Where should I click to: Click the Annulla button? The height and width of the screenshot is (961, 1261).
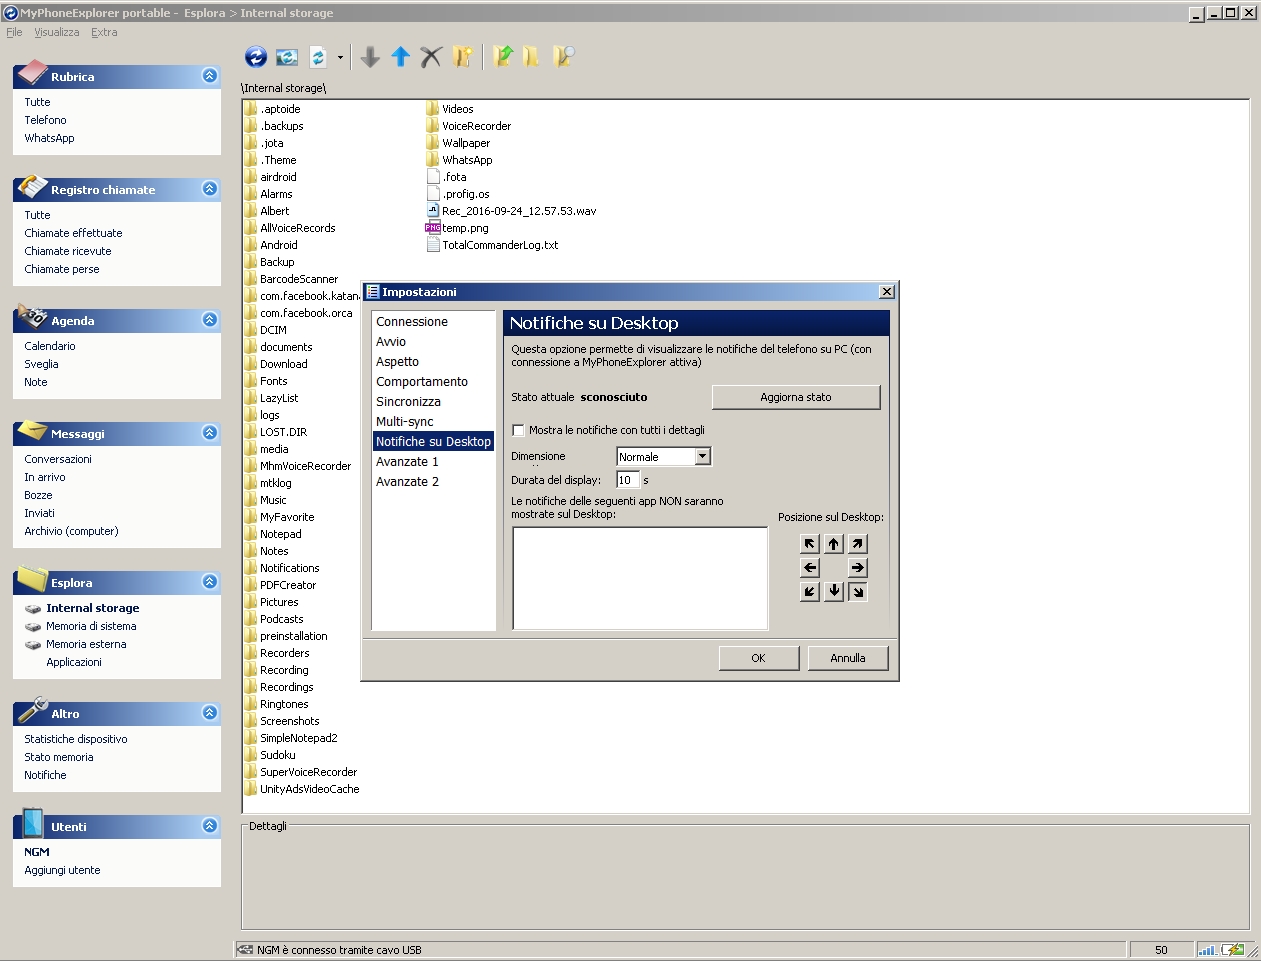pyautogui.click(x=848, y=658)
